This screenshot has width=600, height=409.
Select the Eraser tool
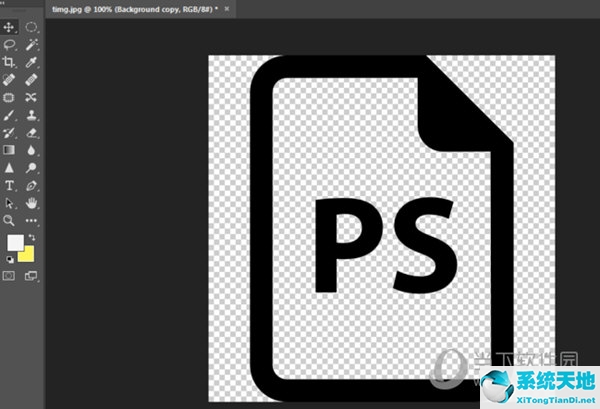(x=32, y=132)
